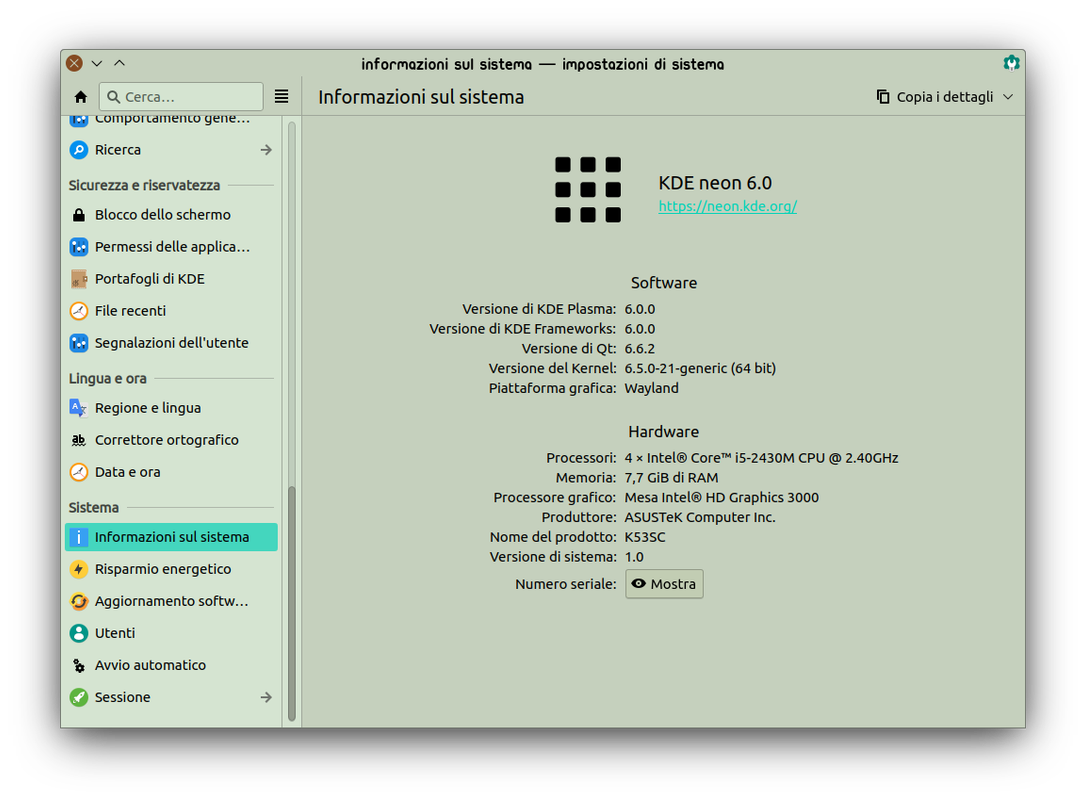The image size is (1086, 800).
Task: Select Utenti sidebar entry
Action: pos(171,633)
